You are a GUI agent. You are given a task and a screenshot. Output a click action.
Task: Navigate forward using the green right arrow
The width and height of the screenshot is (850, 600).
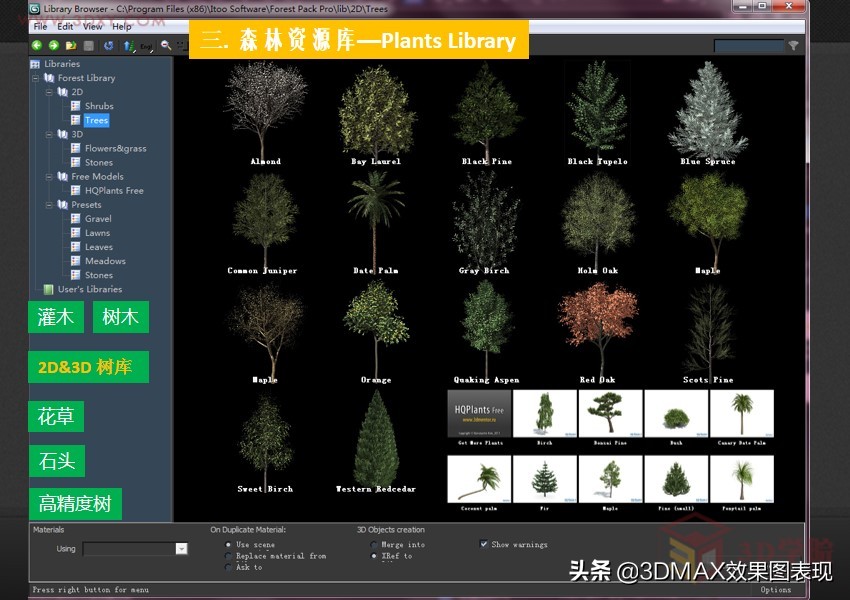tap(54, 45)
